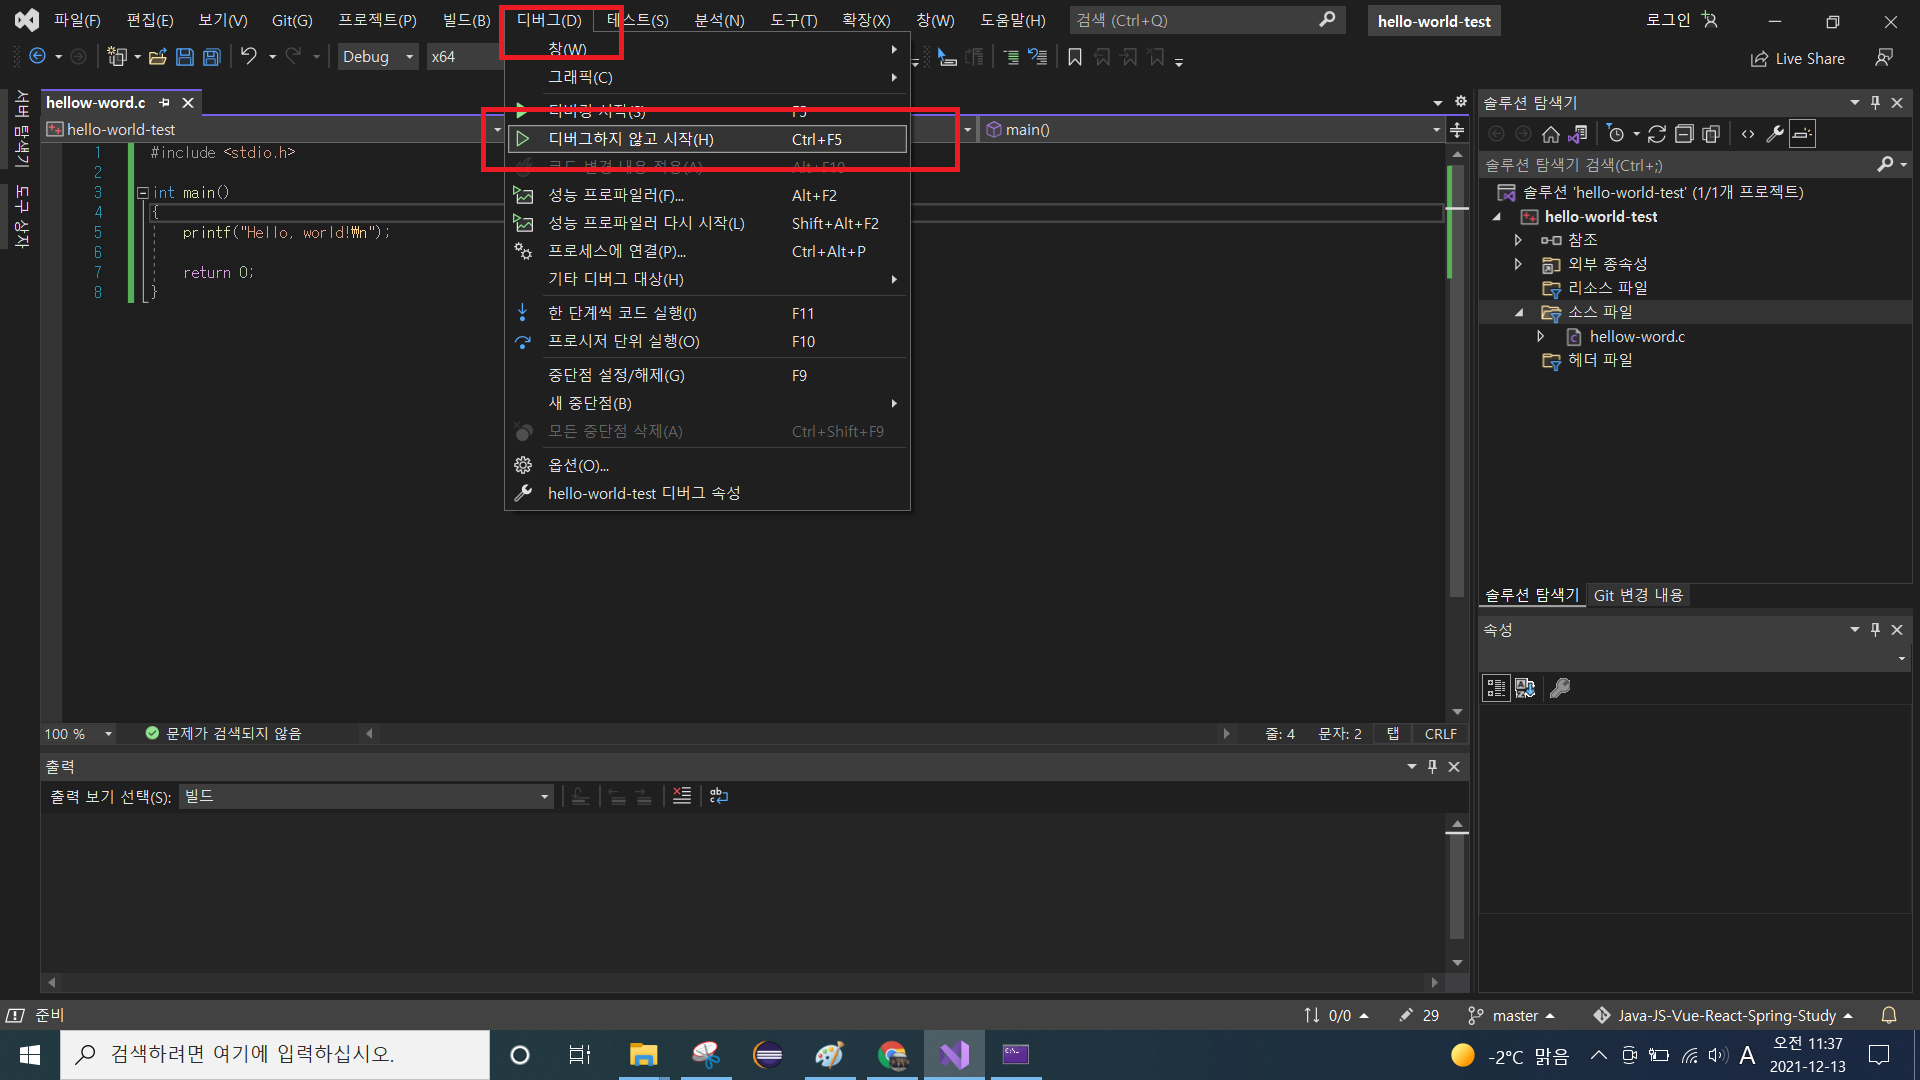Click the Undo arrow icon

[x=248, y=57]
